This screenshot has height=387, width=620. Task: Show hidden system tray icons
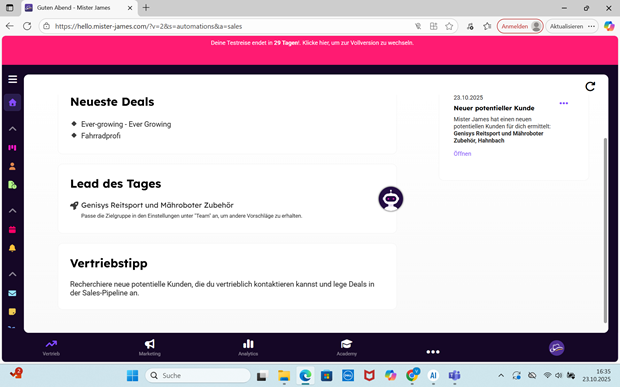click(501, 376)
